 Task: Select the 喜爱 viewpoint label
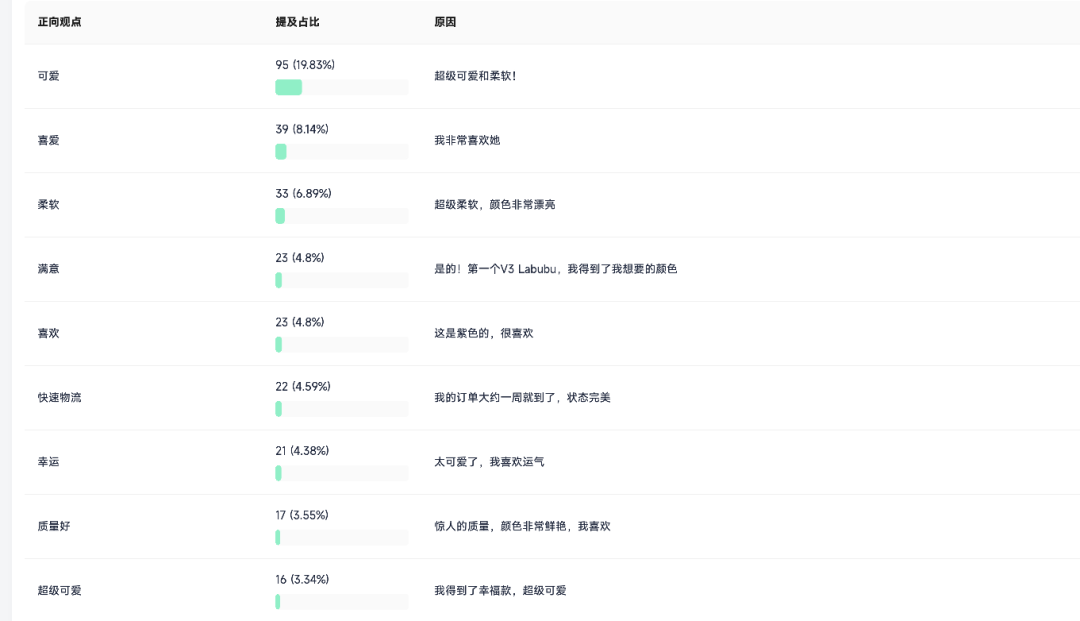(44, 140)
